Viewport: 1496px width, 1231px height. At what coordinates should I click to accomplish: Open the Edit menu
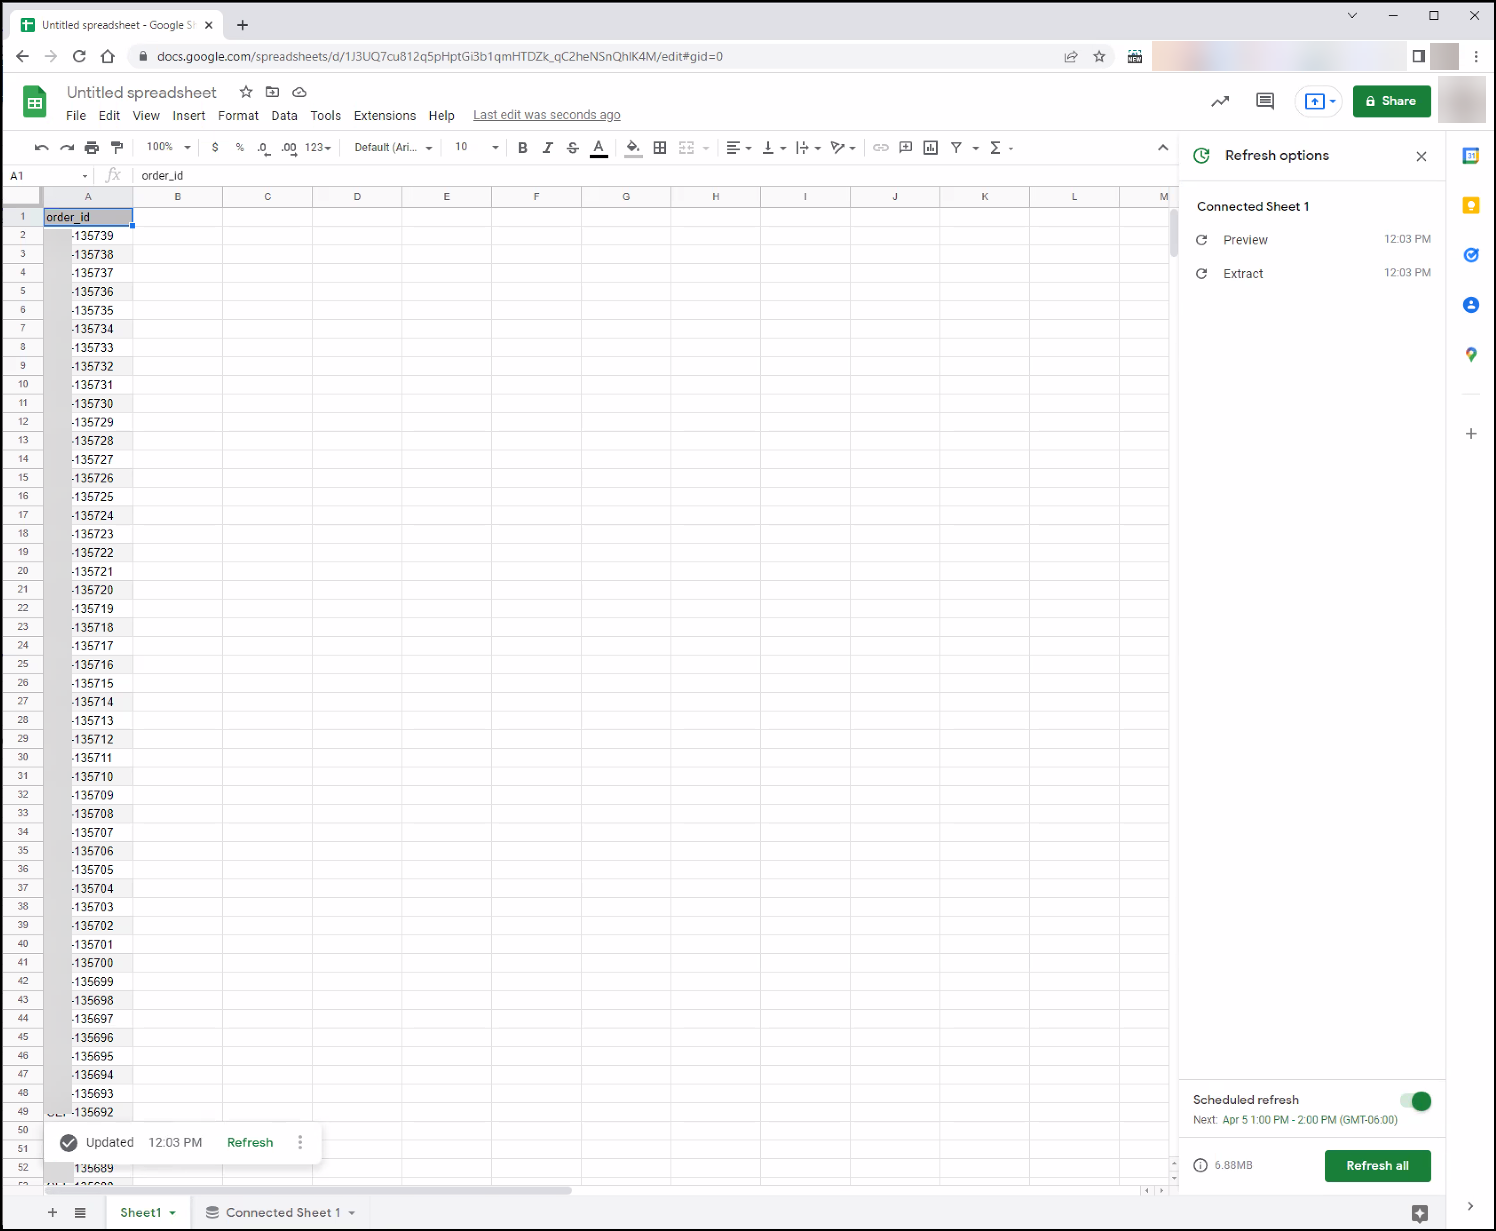tap(109, 116)
